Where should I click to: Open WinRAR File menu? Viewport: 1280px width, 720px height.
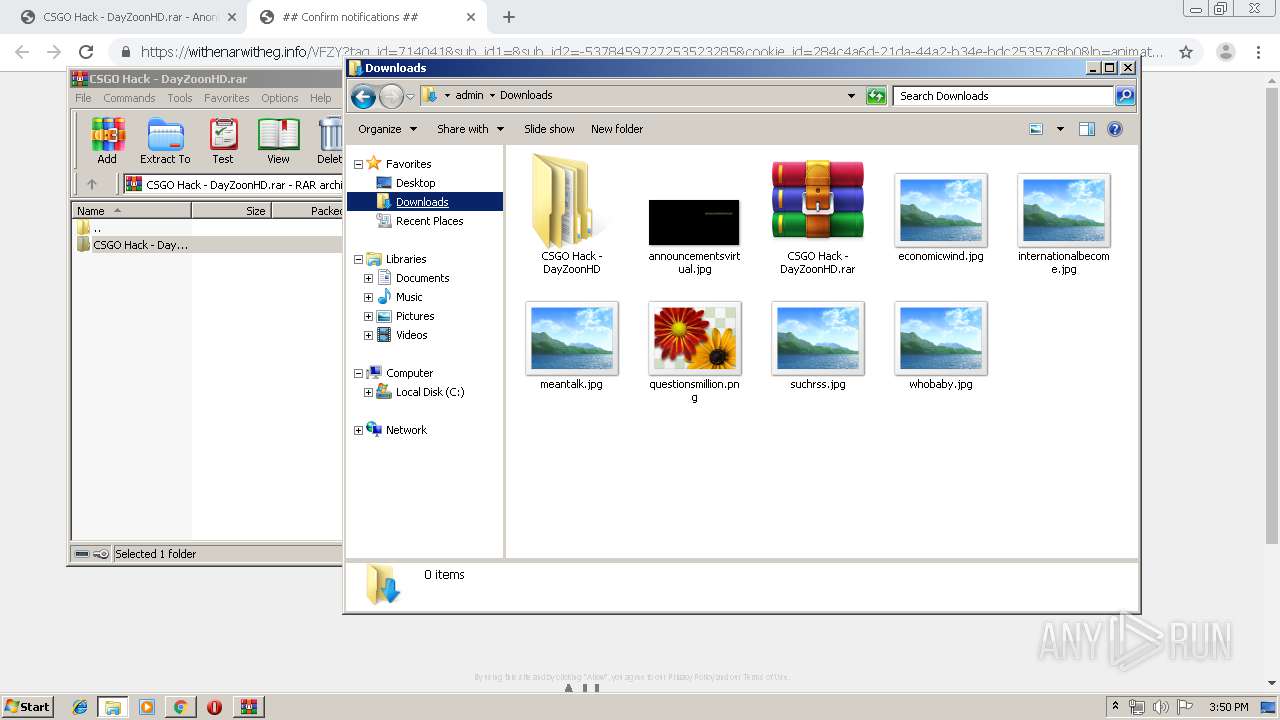pyautogui.click(x=83, y=98)
